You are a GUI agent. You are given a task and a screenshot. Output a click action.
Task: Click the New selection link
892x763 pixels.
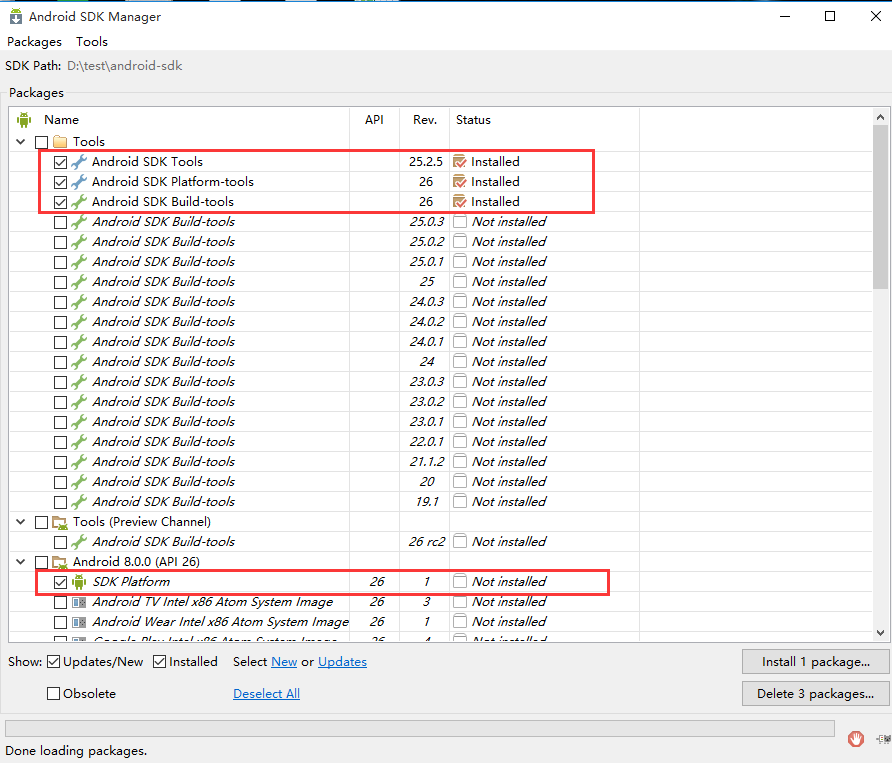284,662
